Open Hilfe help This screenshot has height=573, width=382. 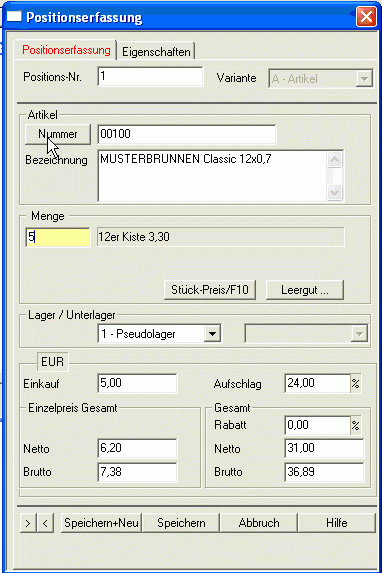(337, 523)
